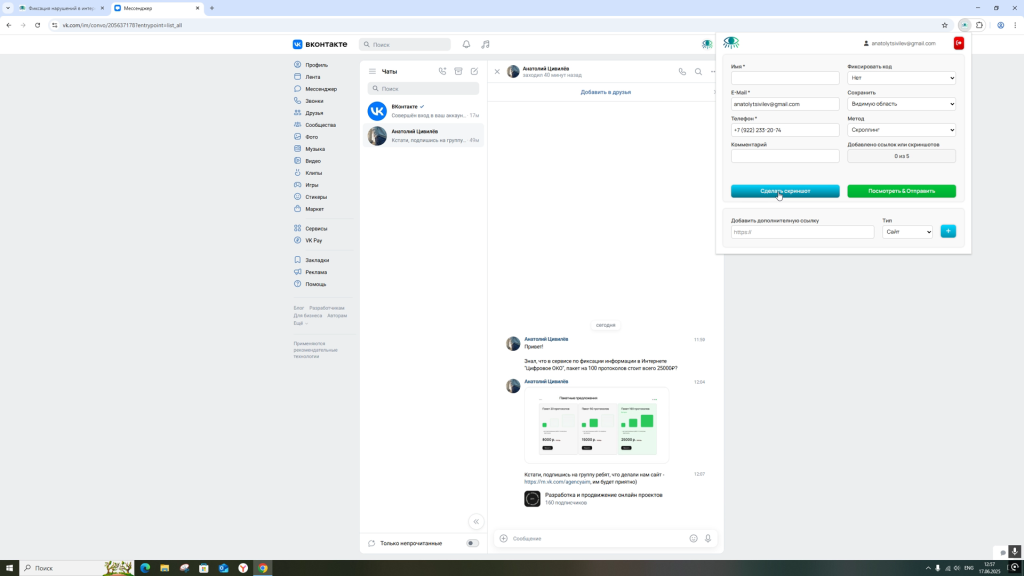
Task: Click the red logout icon in extension popup
Action: 958,43
